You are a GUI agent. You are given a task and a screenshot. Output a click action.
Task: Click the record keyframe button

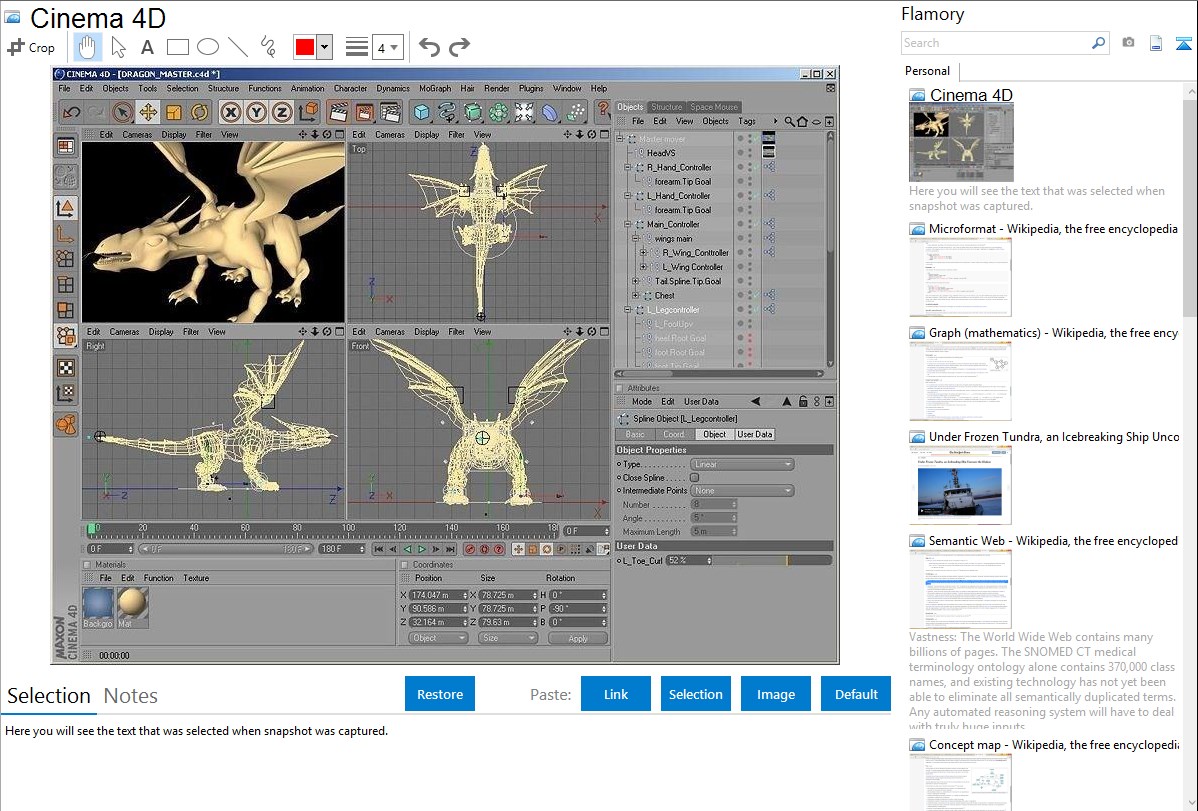click(471, 550)
